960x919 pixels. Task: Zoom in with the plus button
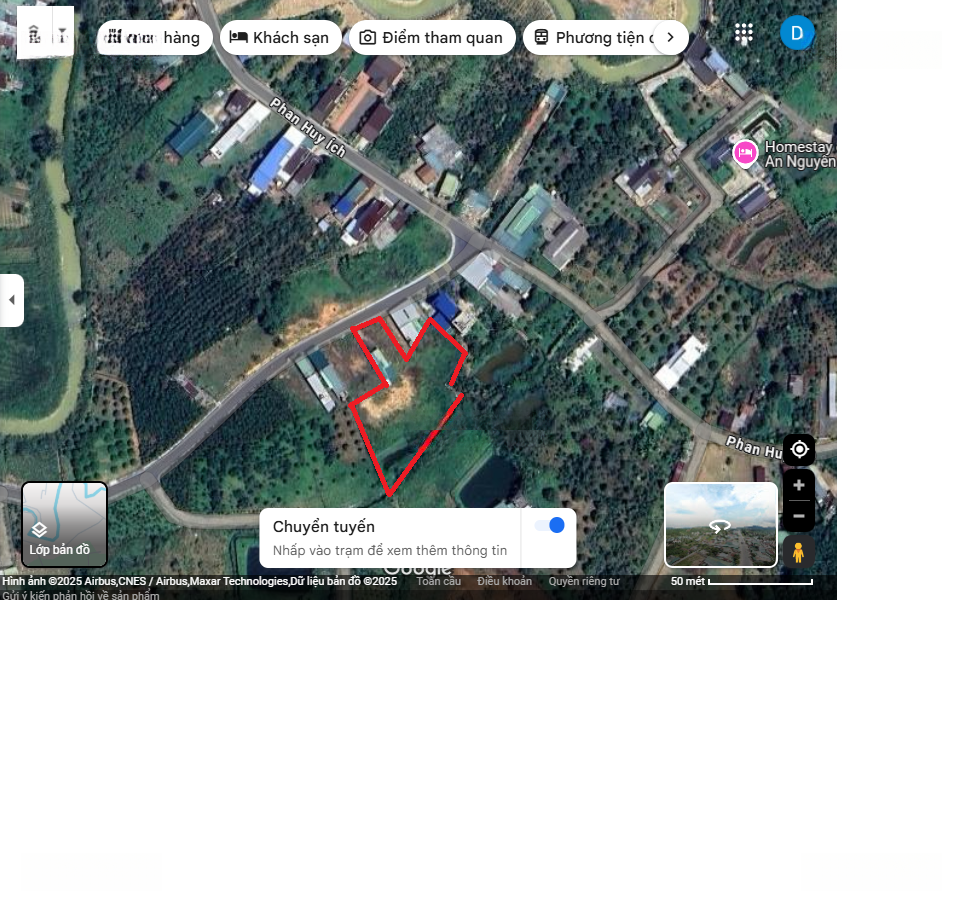[799, 486]
